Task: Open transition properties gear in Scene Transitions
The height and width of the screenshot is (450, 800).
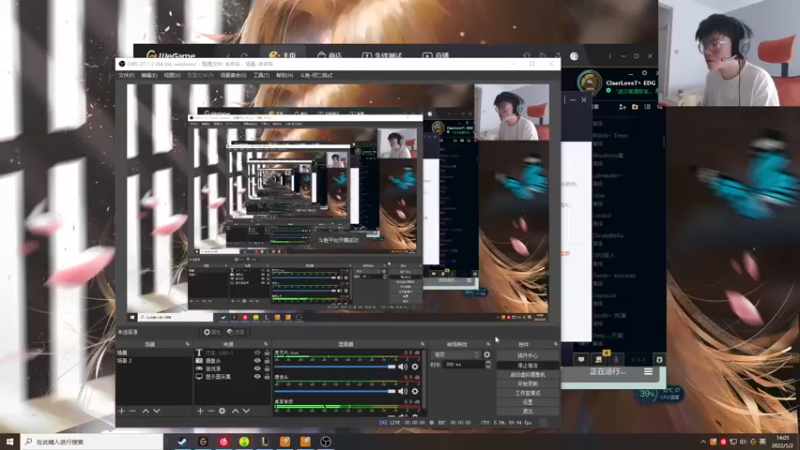Action: 487,355
